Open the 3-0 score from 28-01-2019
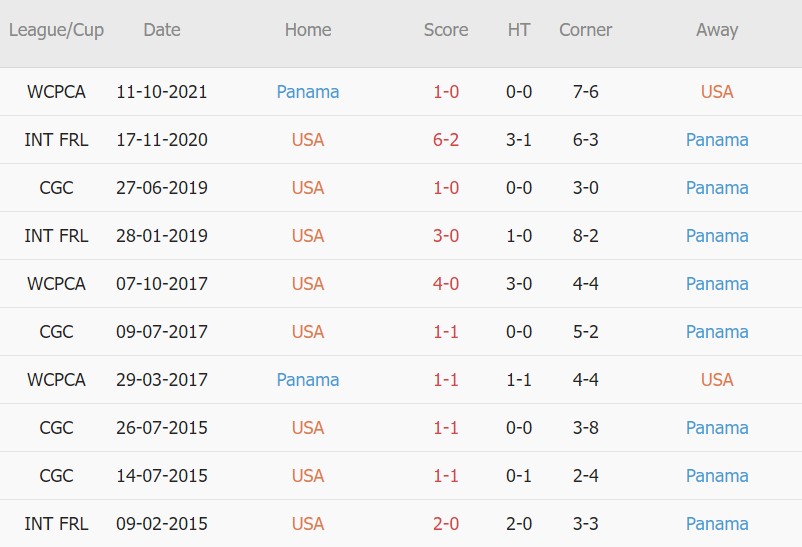Viewport: 802px width, 547px height. [446, 236]
